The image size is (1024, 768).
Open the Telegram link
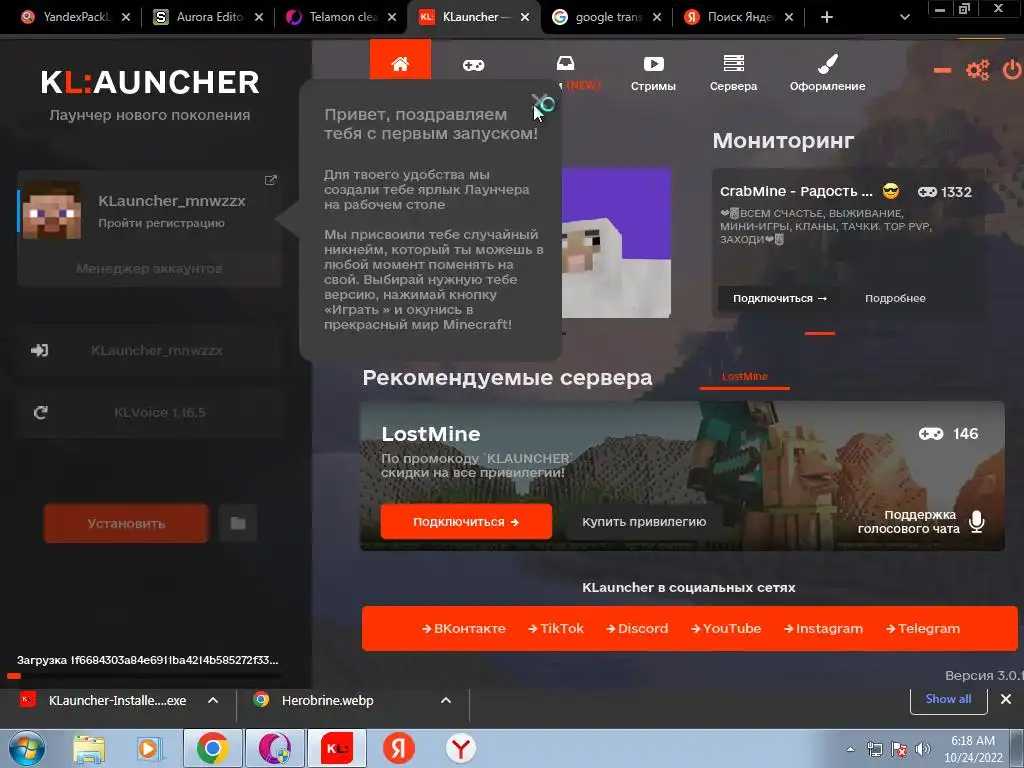point(923,628)
